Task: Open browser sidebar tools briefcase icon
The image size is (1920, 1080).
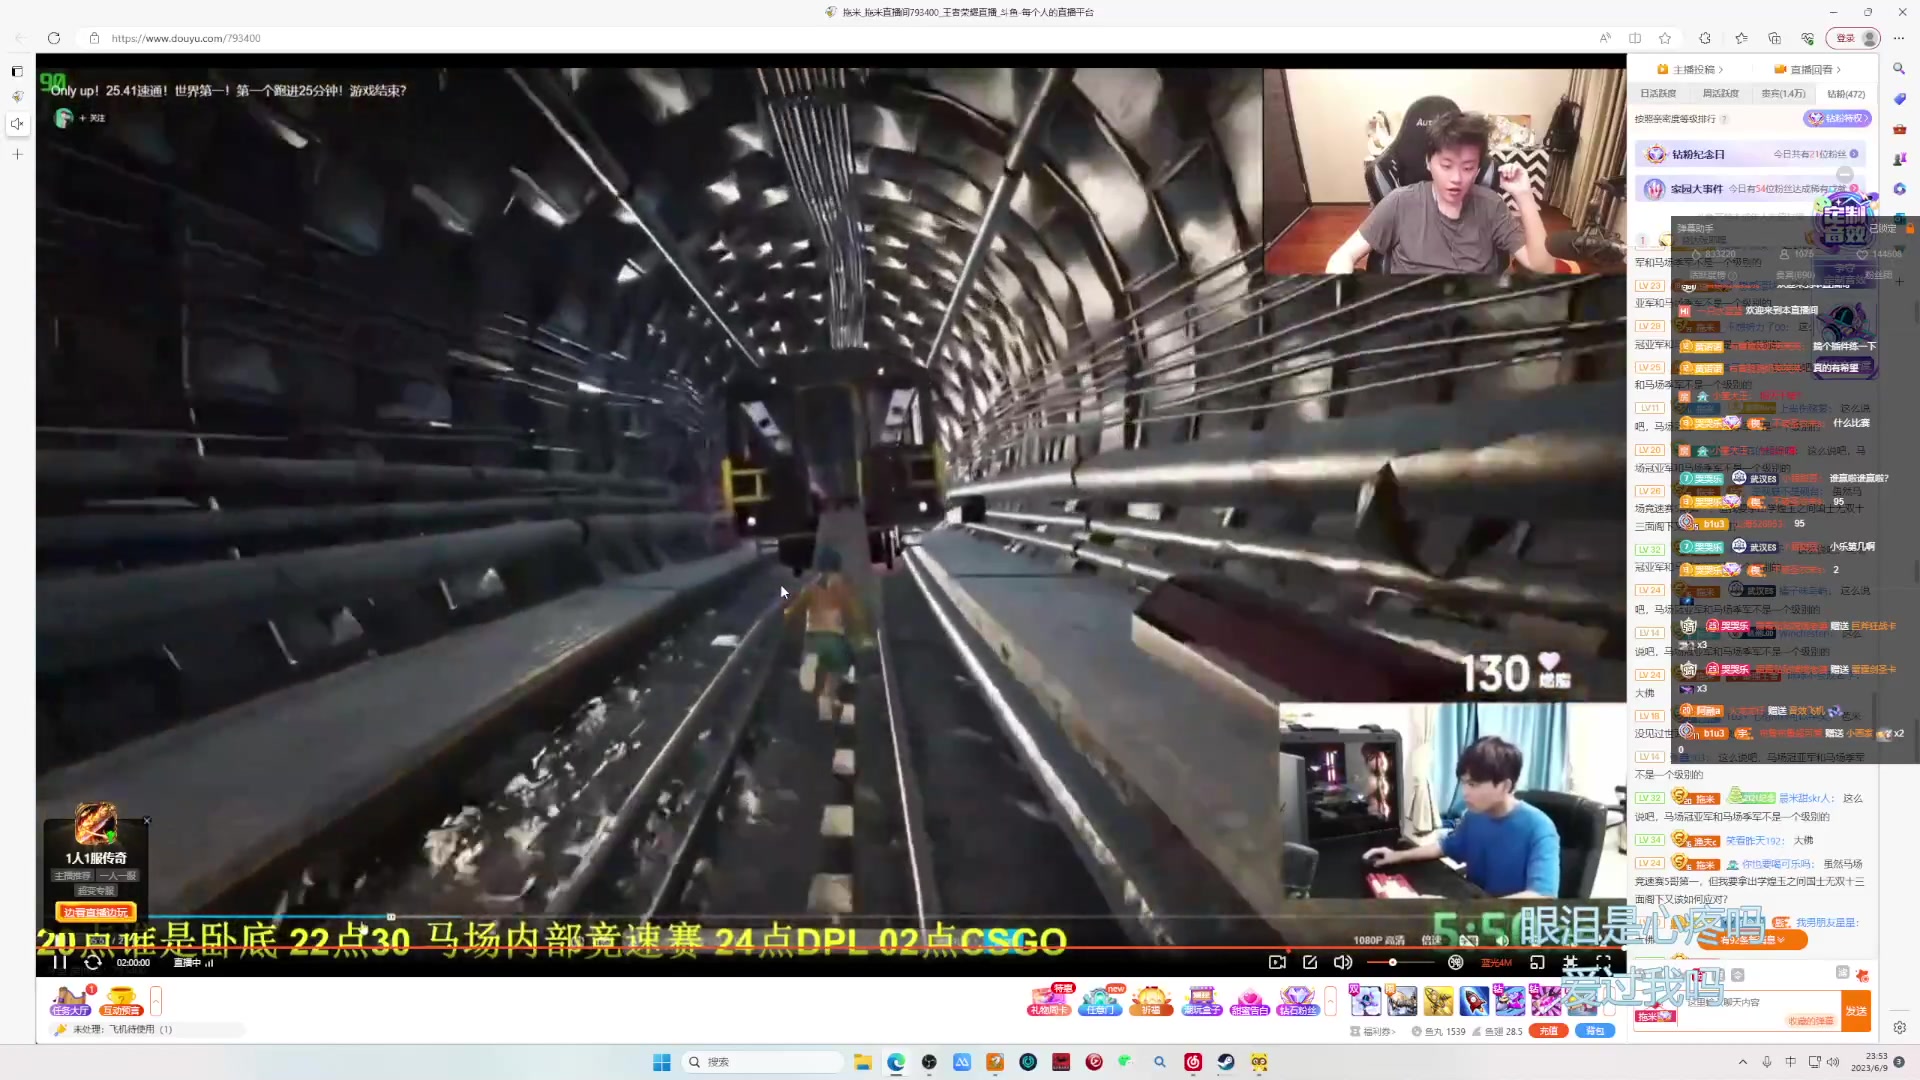Action: [x=1899, y=129]
